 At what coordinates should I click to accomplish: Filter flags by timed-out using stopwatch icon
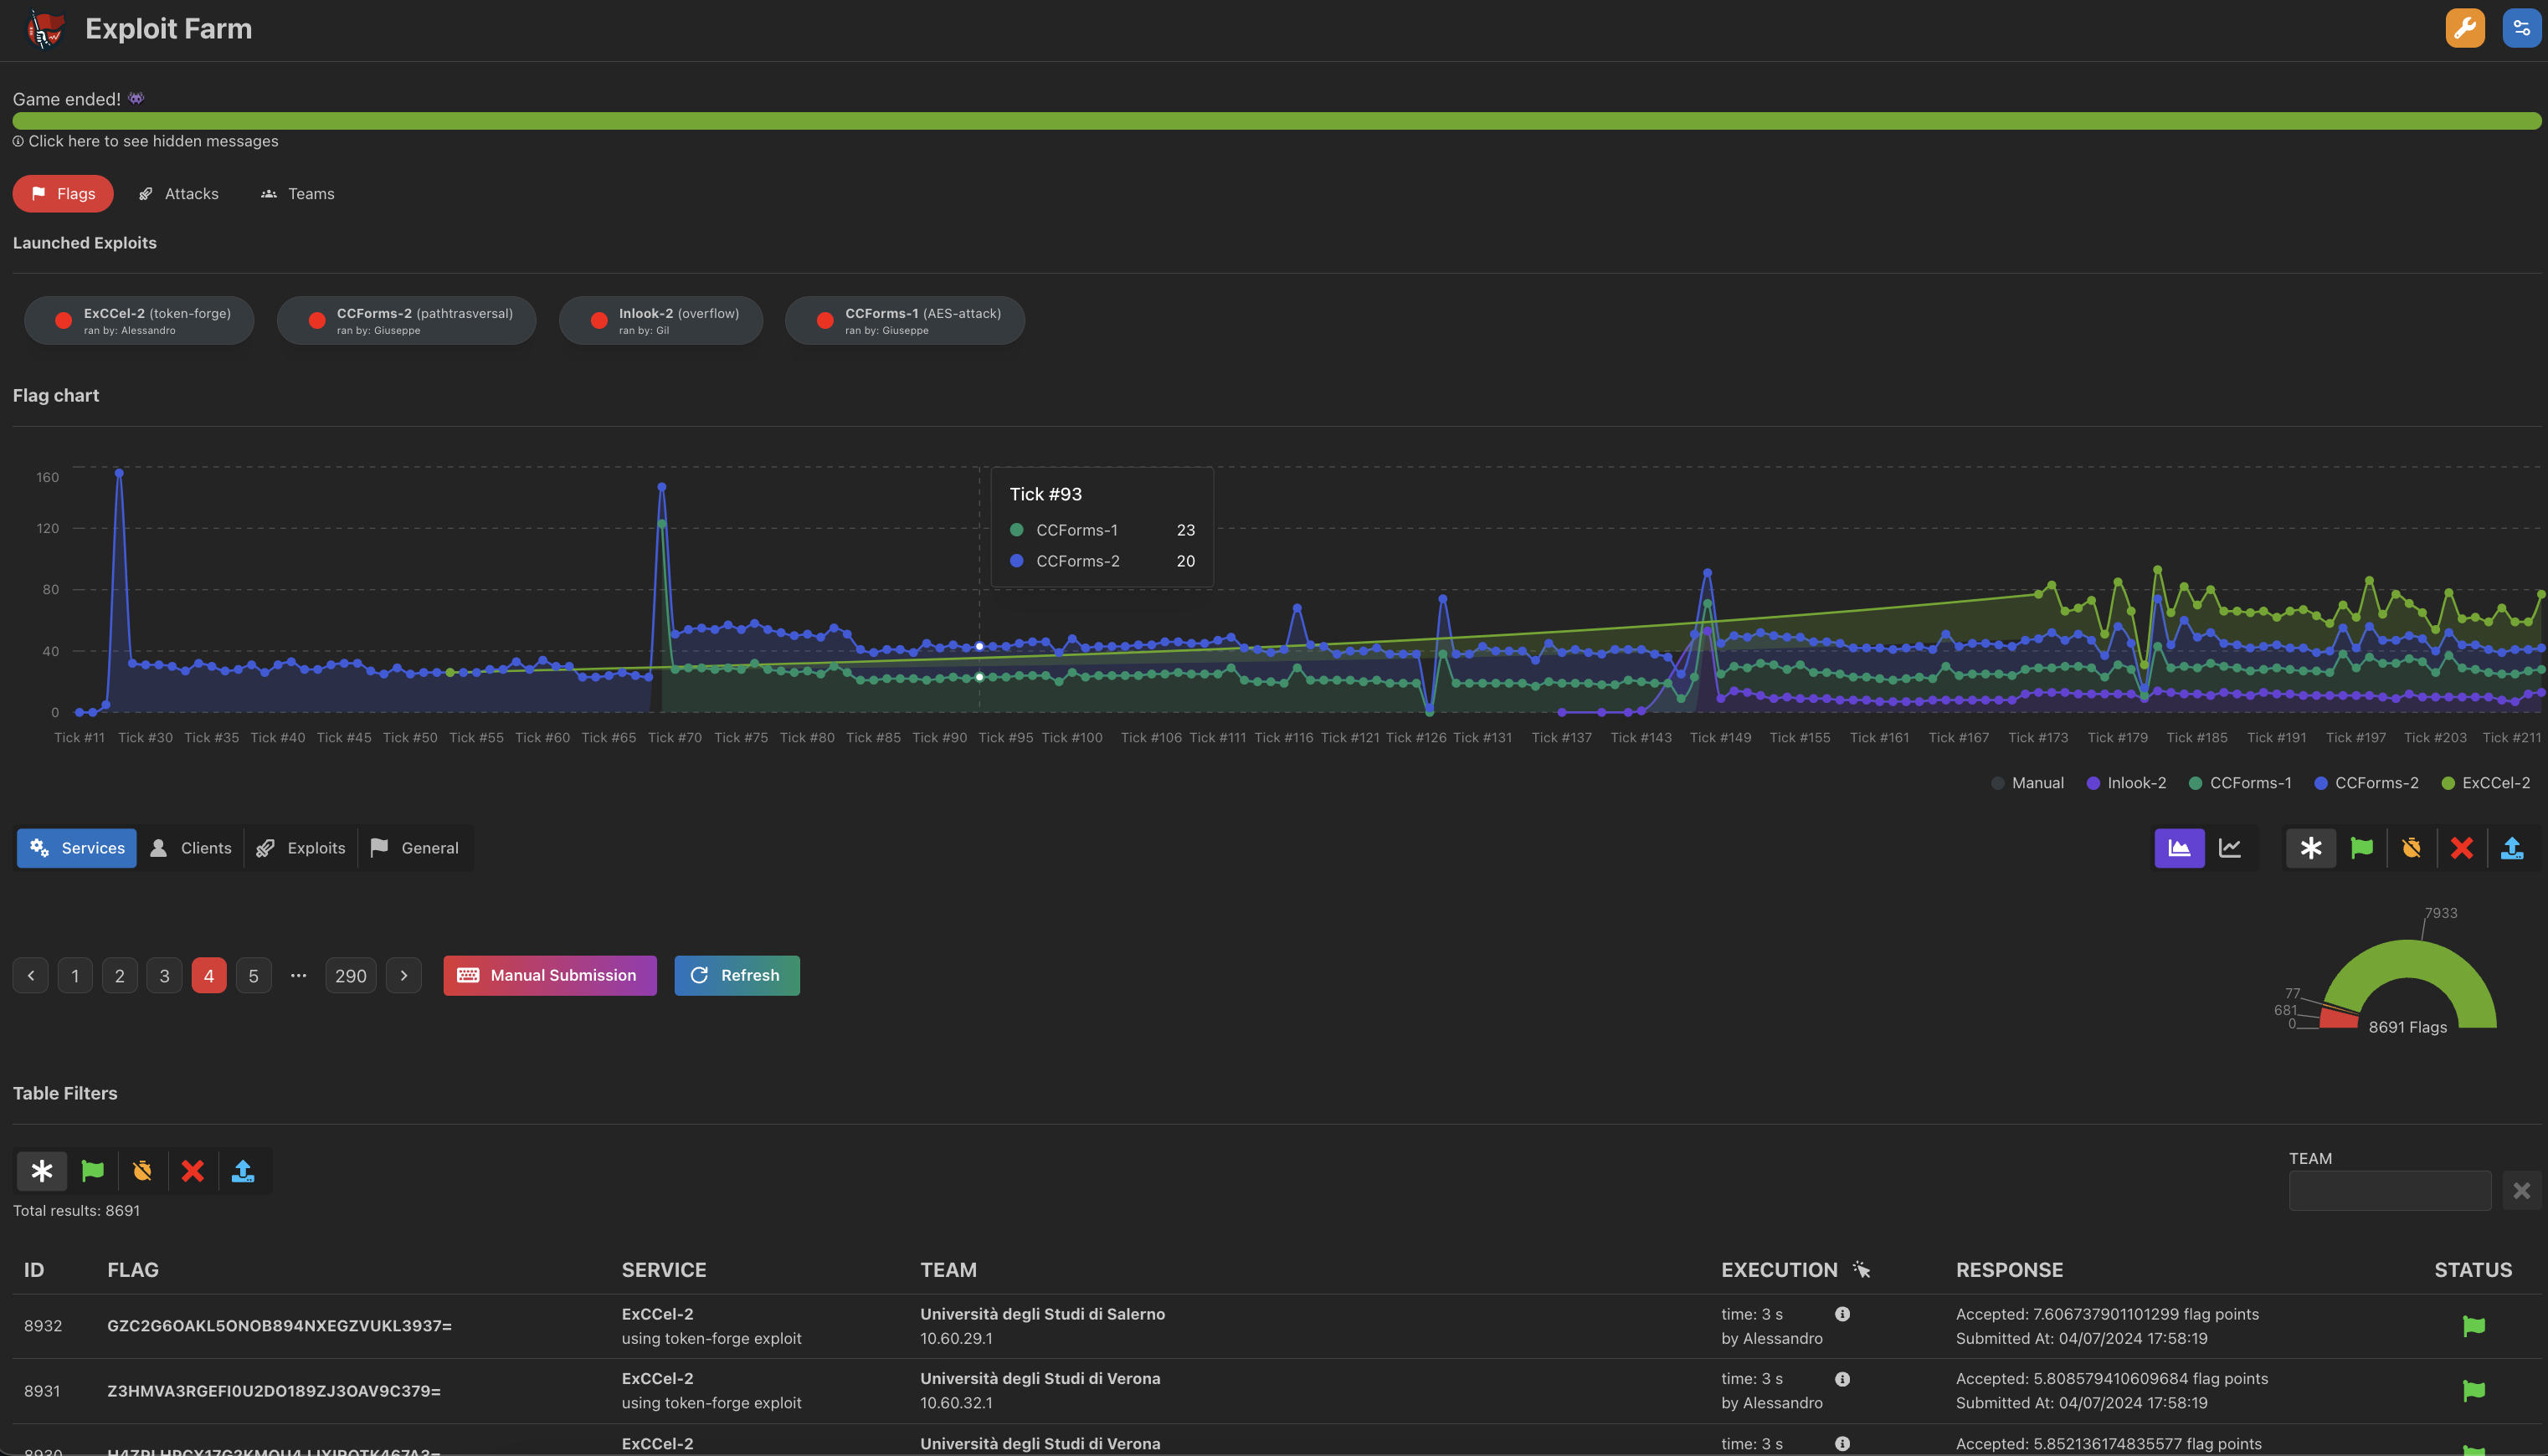click(143, 1170)
